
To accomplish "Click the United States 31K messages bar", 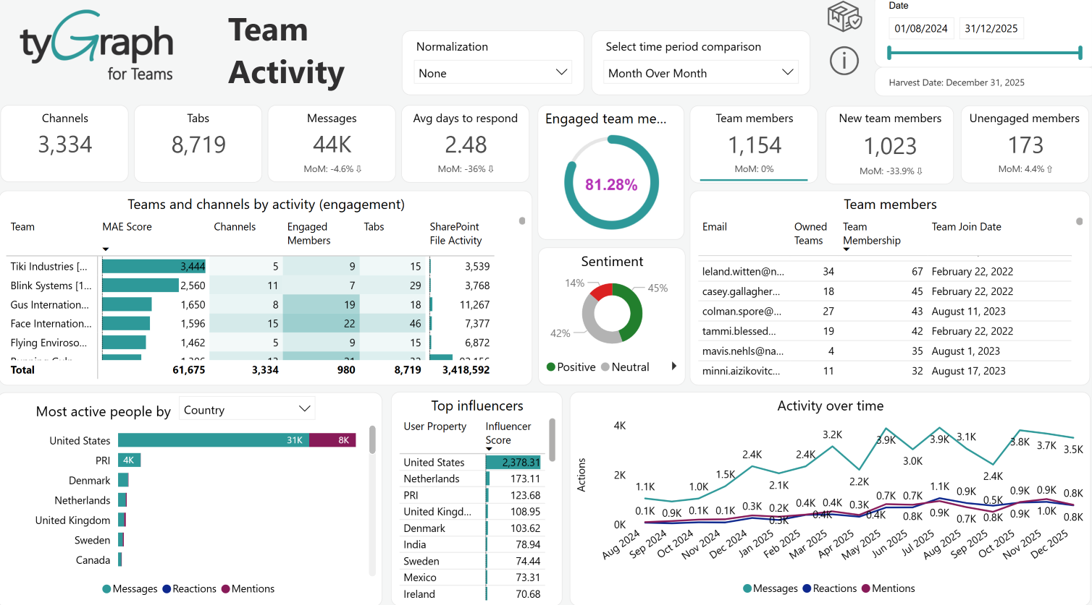I will [x=213, y=440].
